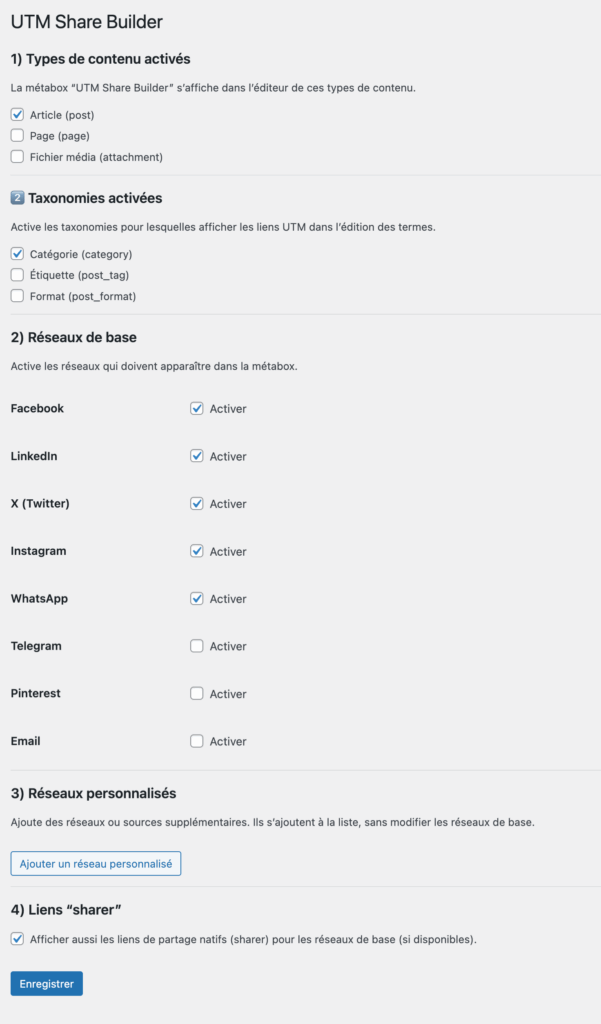Turn off WhatsApp activation
601x1024 pixels.
196,598
